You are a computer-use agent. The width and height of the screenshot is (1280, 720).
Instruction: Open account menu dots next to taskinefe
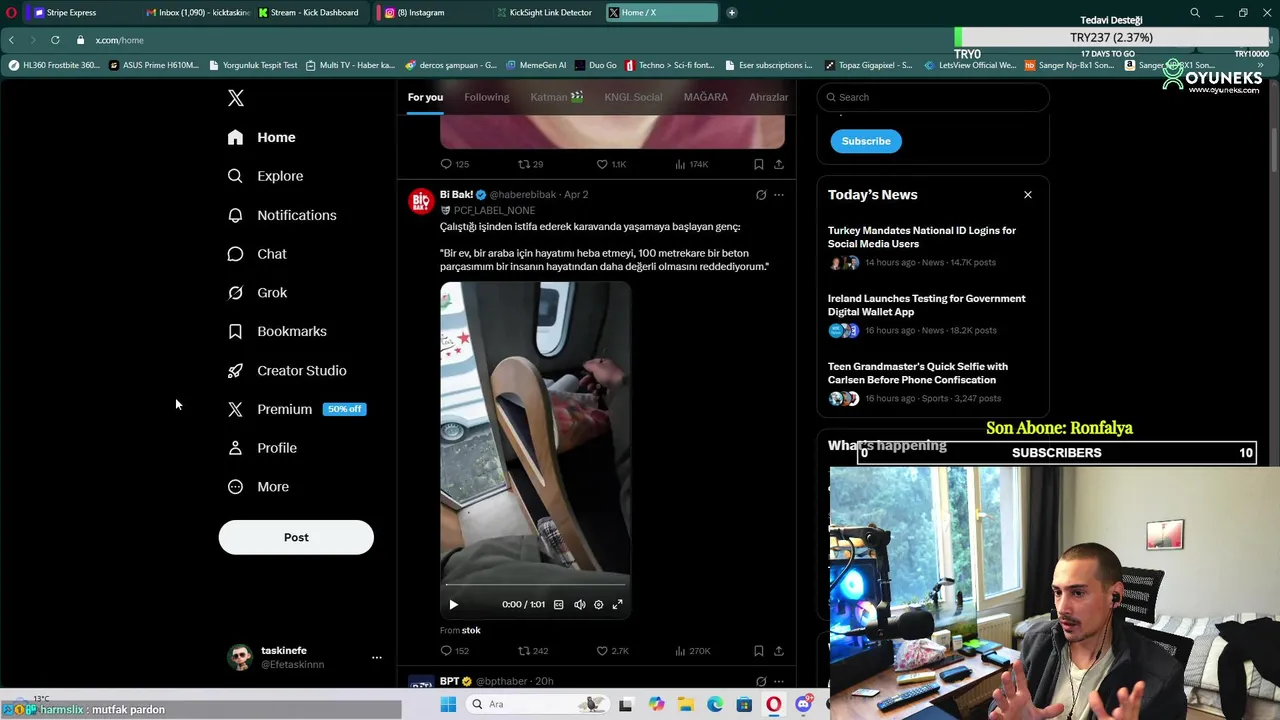[377, 657]
